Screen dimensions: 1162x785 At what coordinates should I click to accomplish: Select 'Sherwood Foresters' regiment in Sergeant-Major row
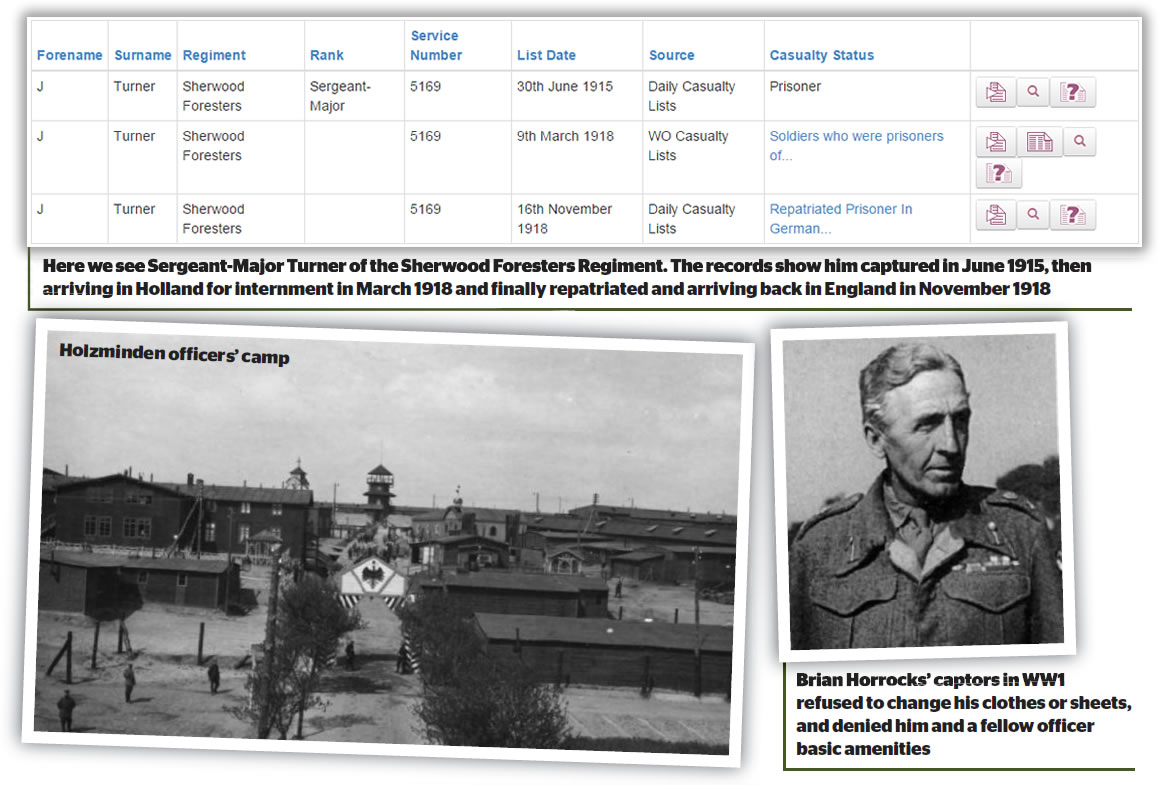213,96
